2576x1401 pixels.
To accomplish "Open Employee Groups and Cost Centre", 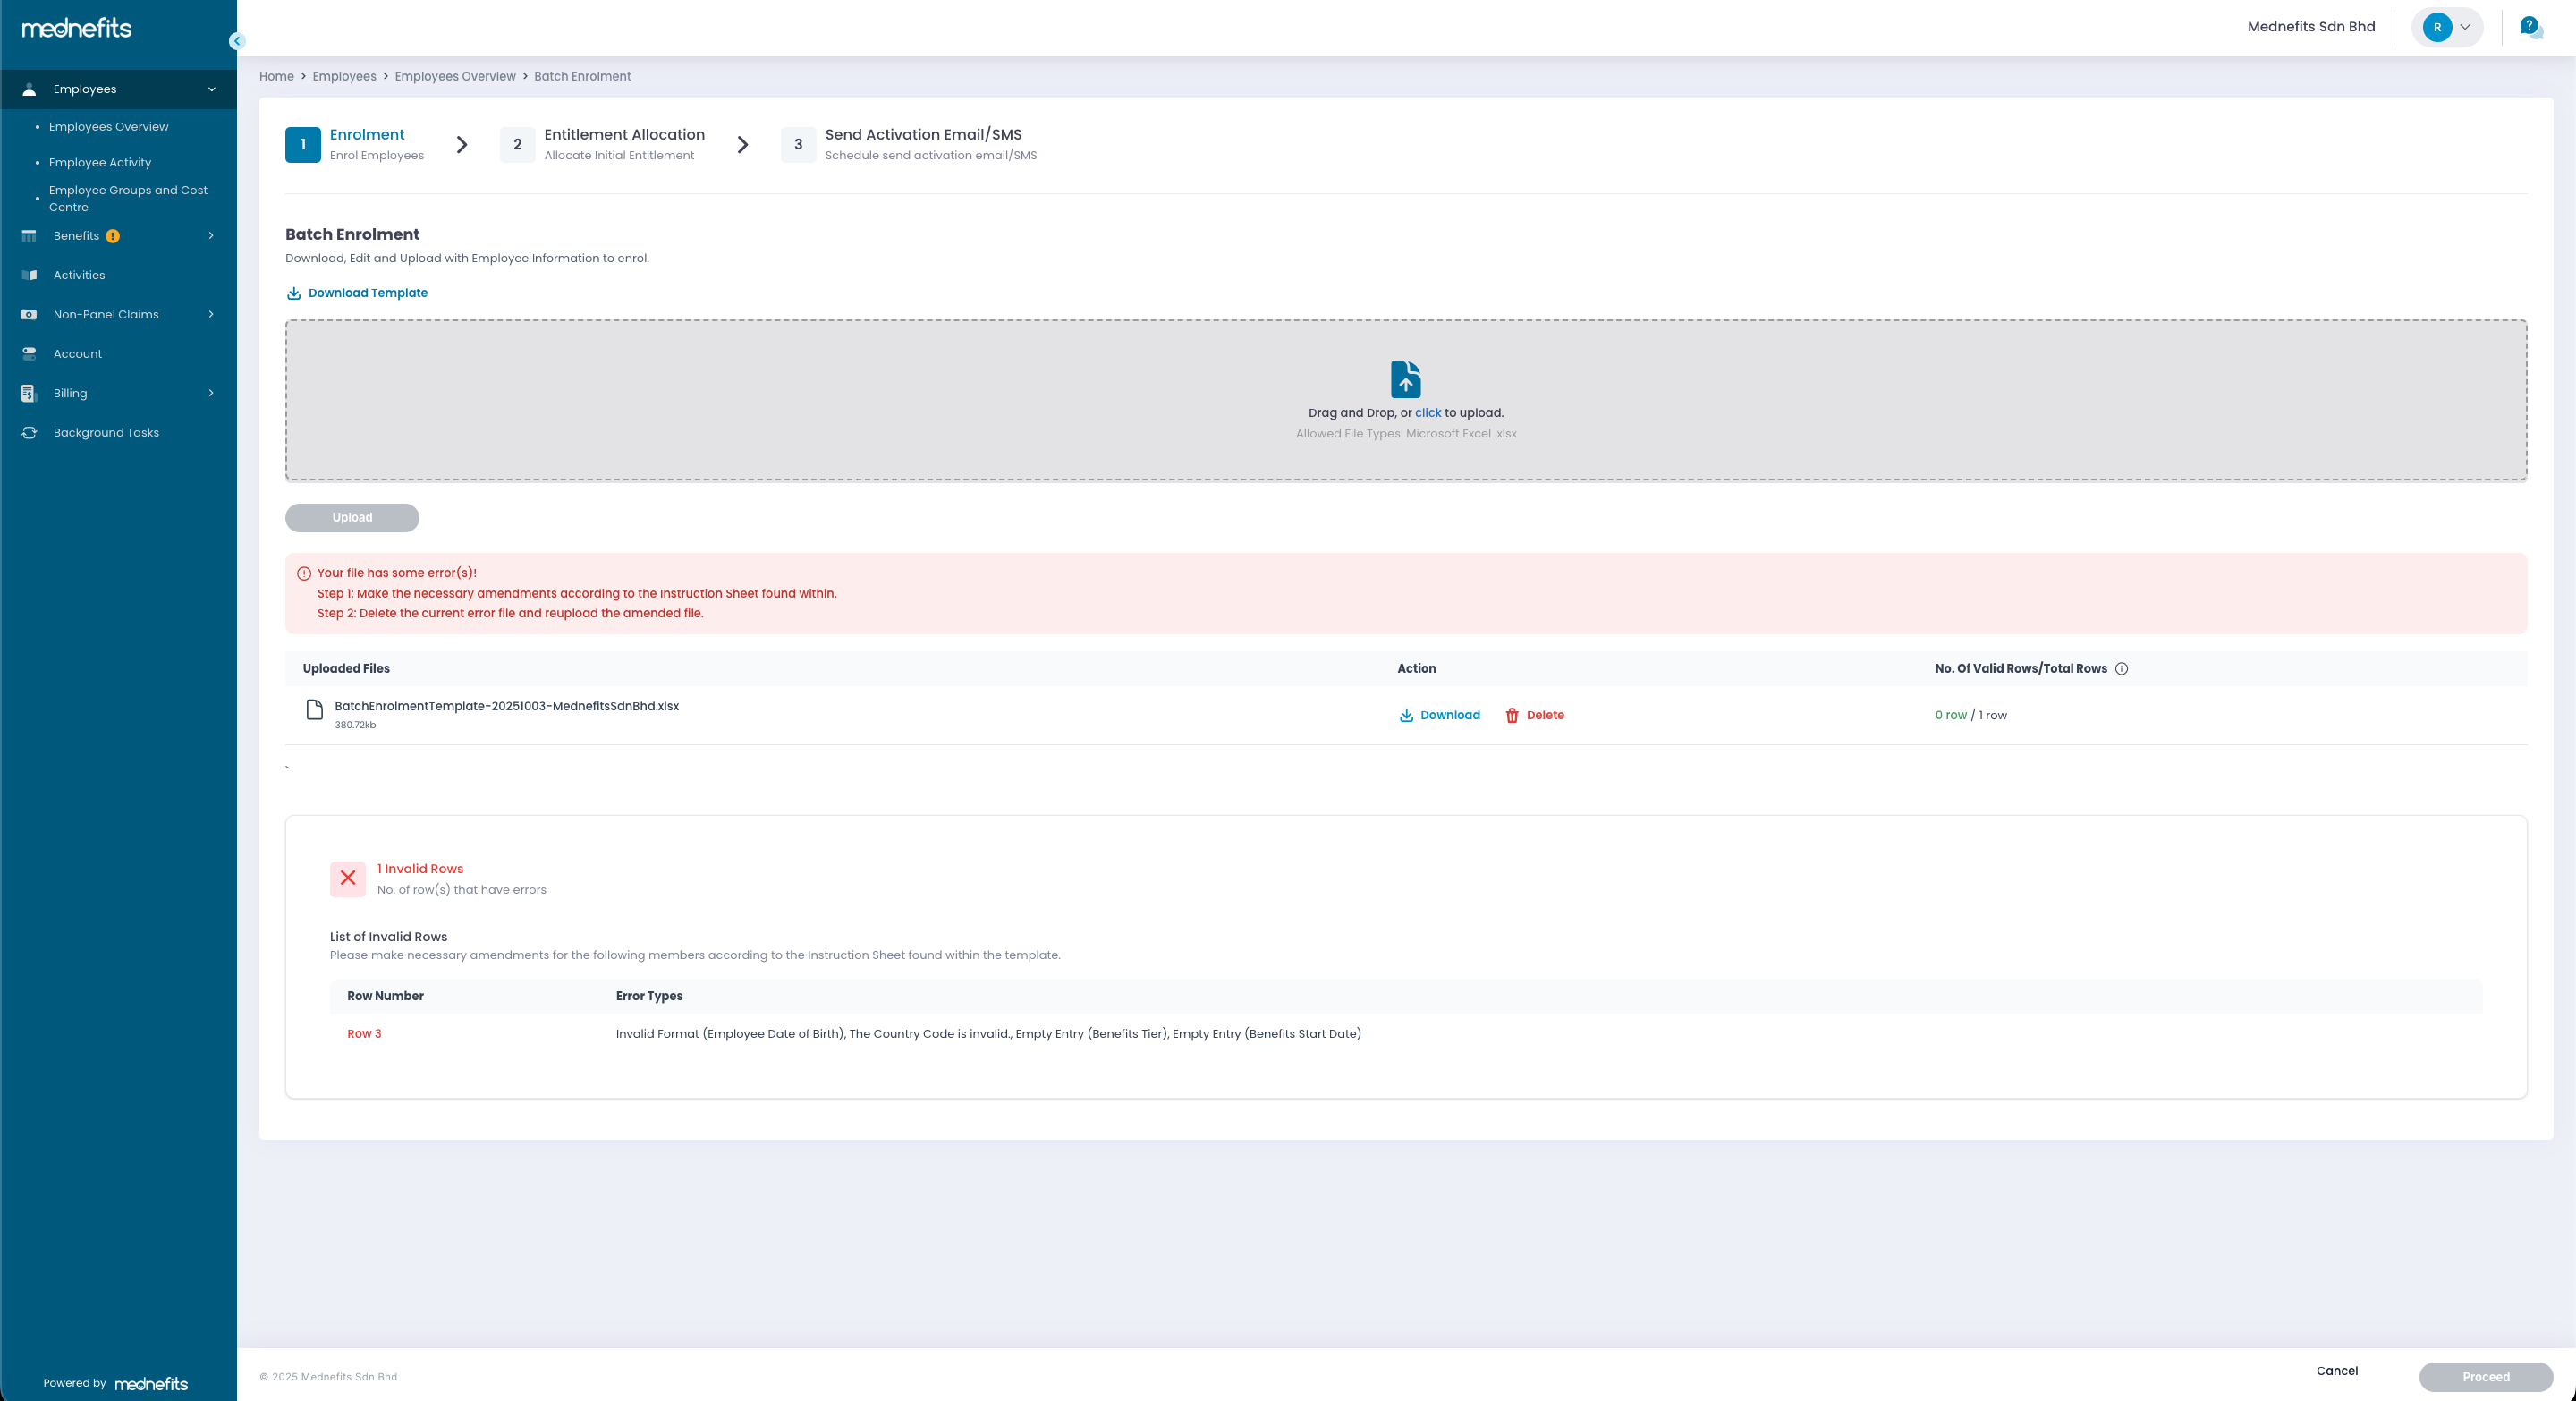I will pyautogui.click(x=128, y=198).
